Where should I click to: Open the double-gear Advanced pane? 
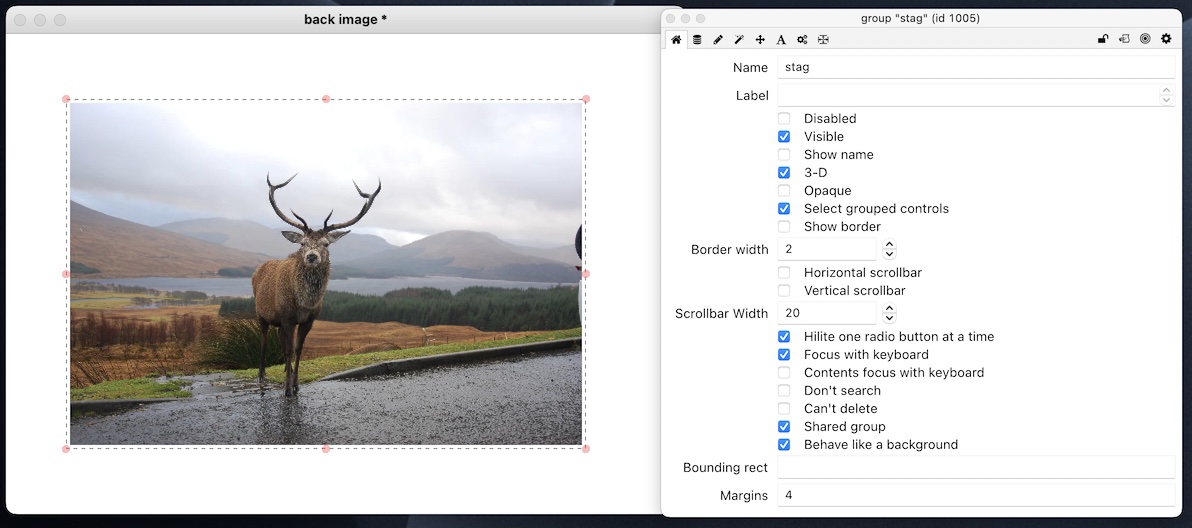point(802,40)
